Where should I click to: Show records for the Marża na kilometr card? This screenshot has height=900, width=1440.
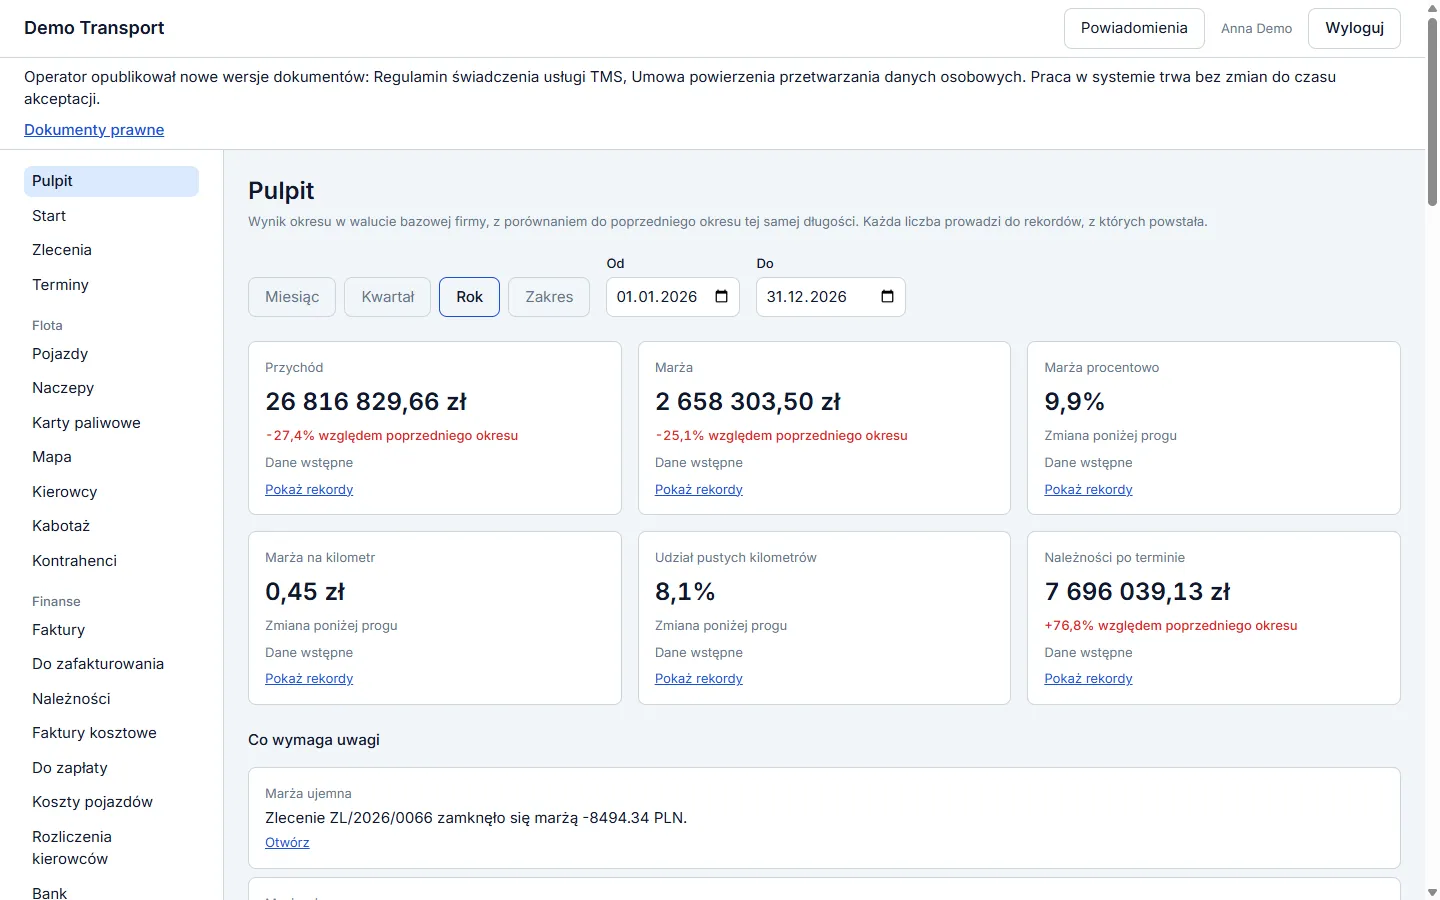tap(309, 679)
